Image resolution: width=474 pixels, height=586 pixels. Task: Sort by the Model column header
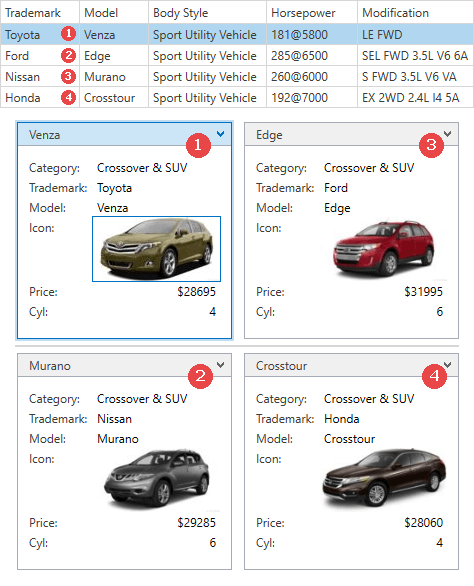pyautogui.click(x=114, y=13)
